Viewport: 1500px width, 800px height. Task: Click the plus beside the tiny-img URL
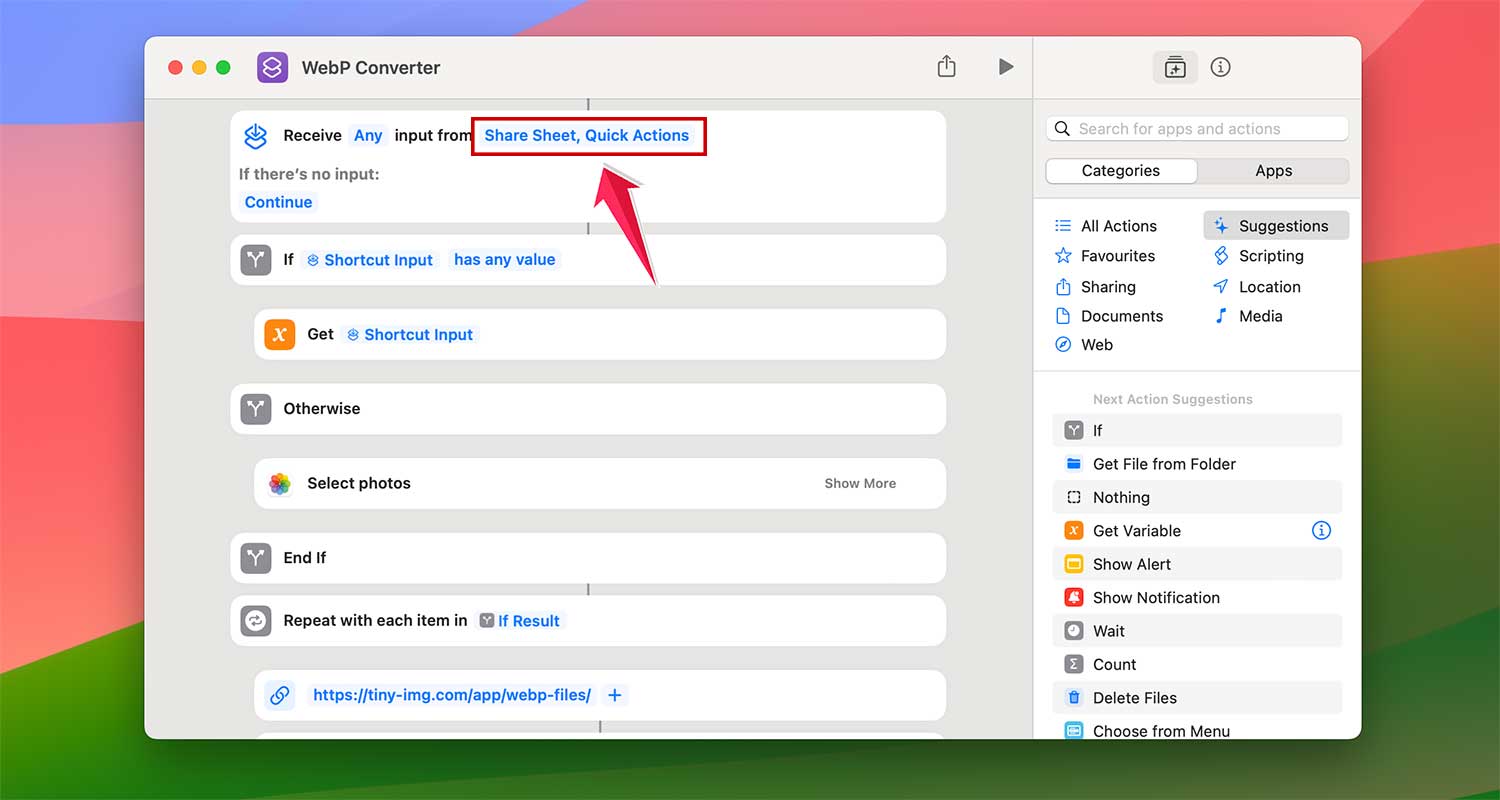(x=614, y=695)
